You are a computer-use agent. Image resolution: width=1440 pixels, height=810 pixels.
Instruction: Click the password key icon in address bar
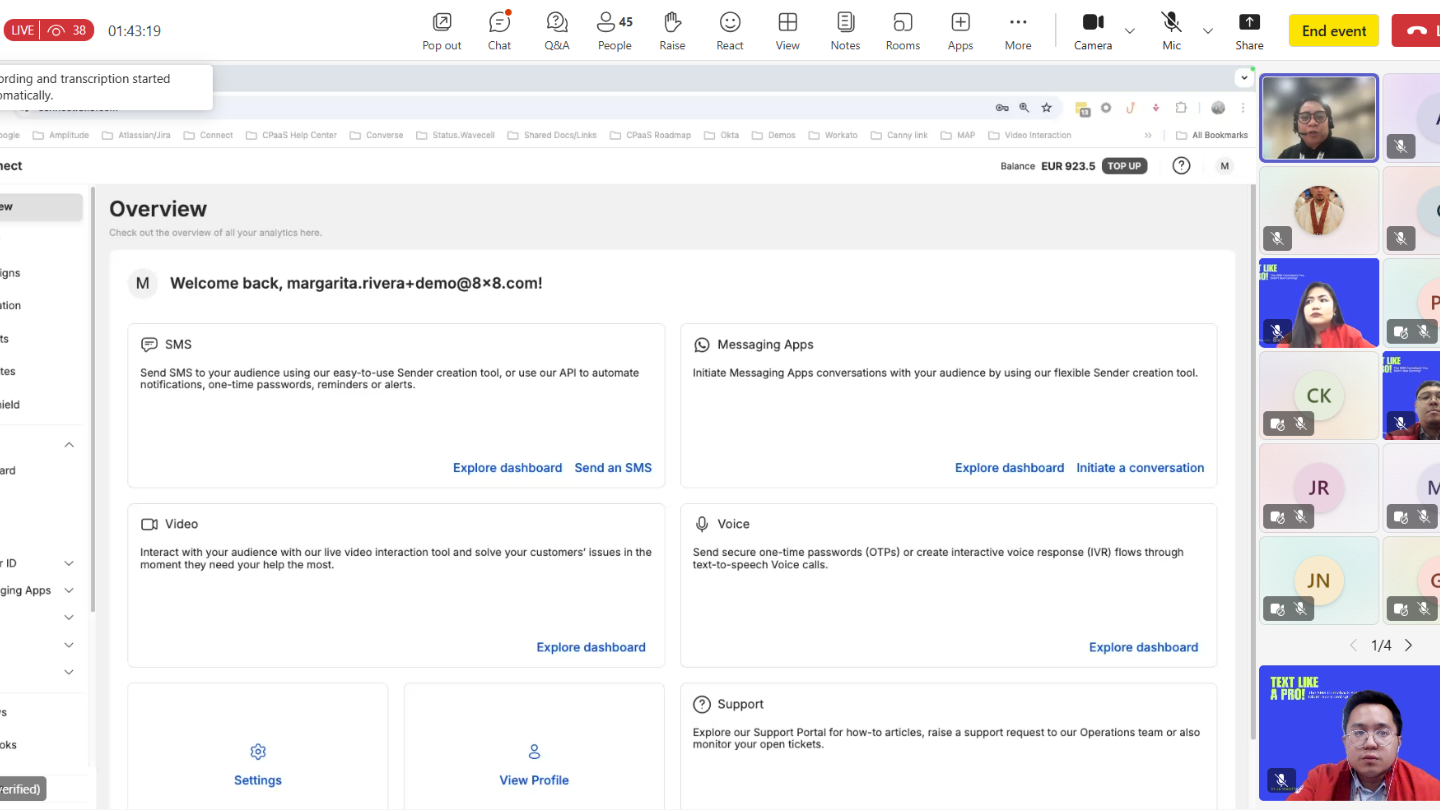[1002, 108]
